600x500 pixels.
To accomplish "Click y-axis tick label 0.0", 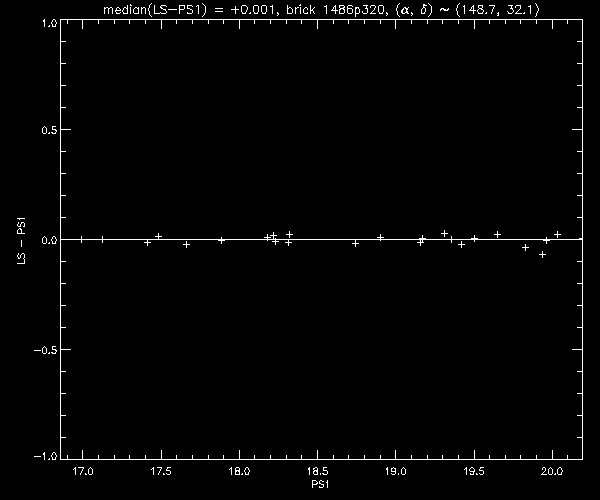I will point(49,240).
